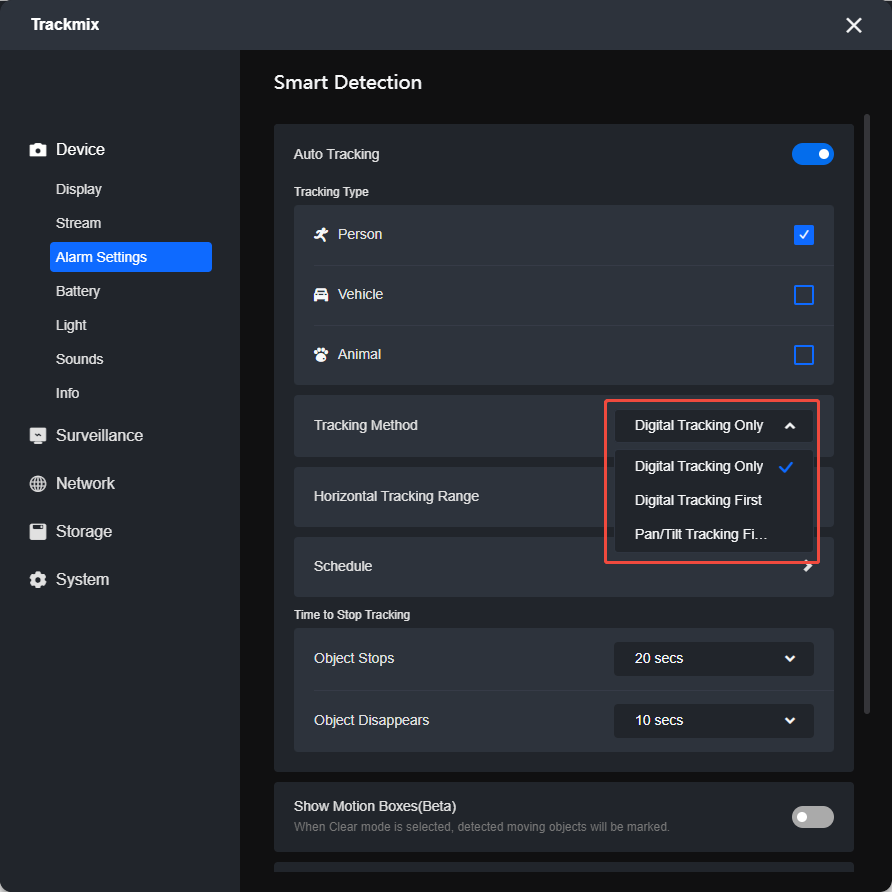The image size is (892, 892).
Task: Click the Object Stops label
Action: [x=354, y=659]
